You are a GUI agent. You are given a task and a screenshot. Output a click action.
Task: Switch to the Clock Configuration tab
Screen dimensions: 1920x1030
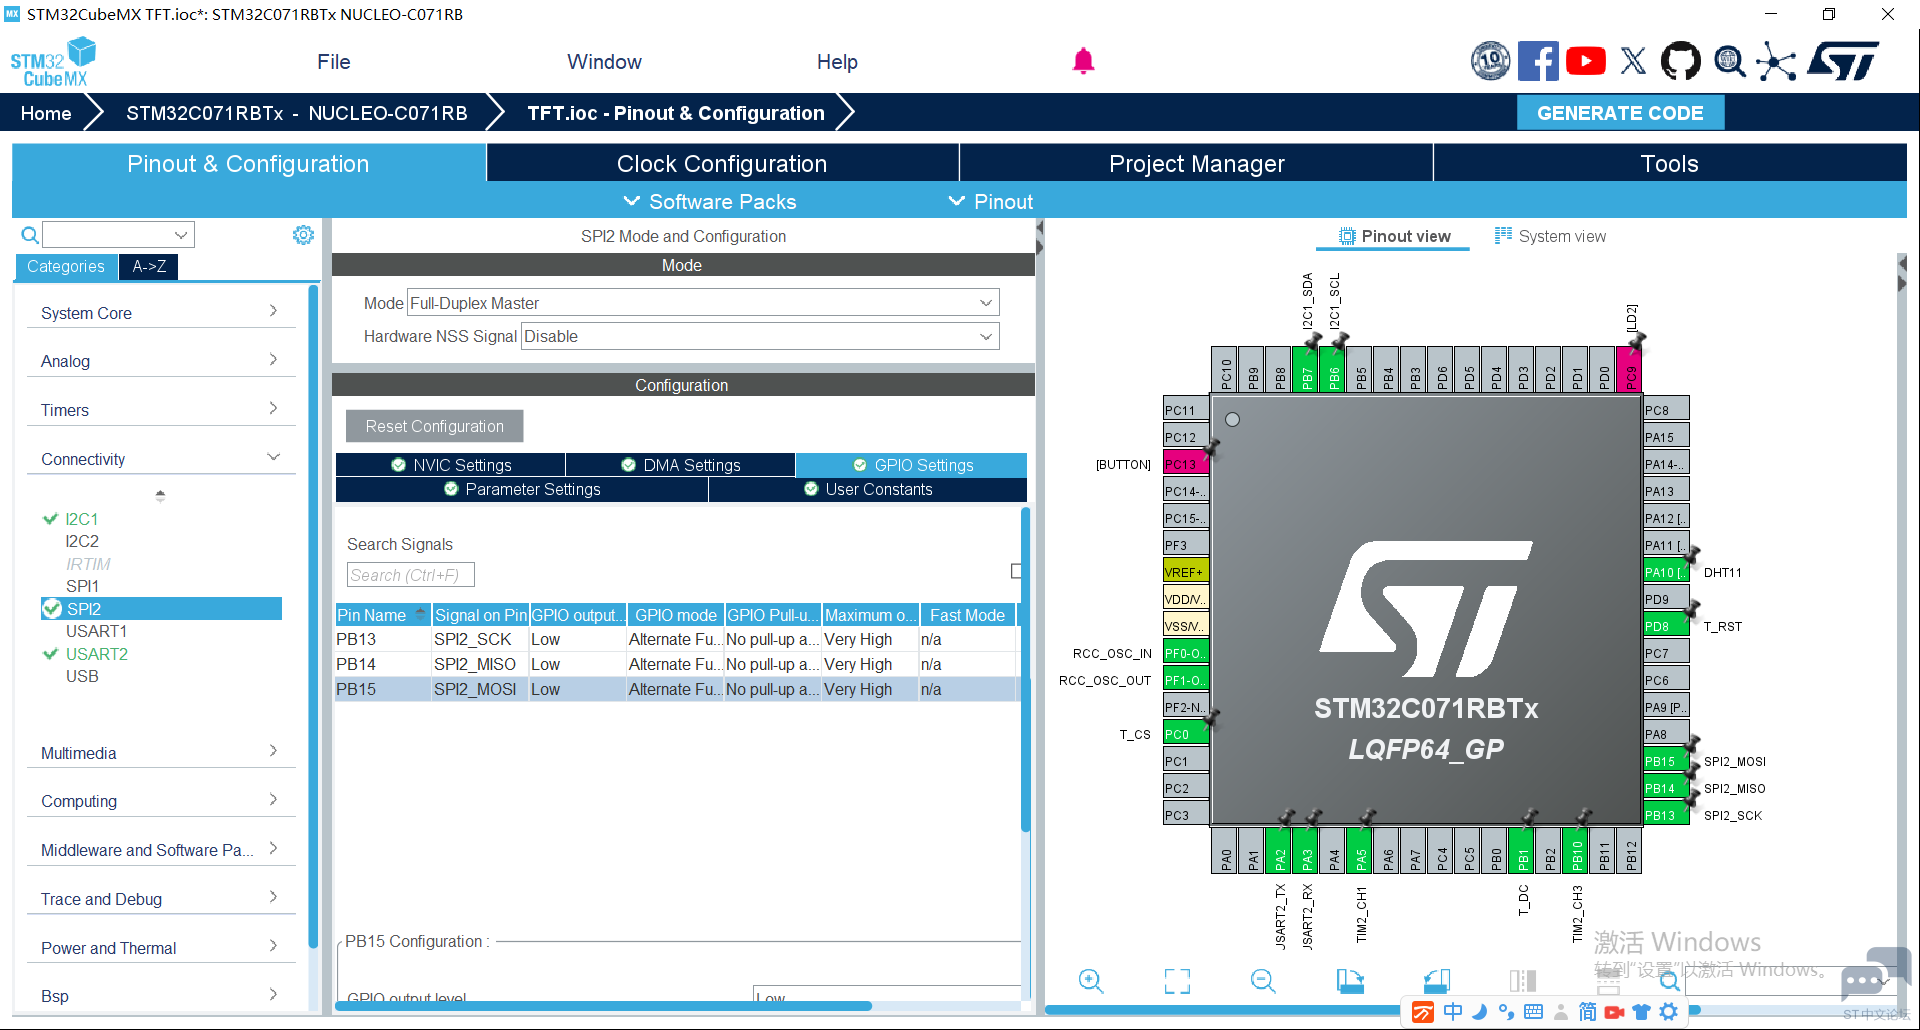pyautogui.click(x=722, y=163)
